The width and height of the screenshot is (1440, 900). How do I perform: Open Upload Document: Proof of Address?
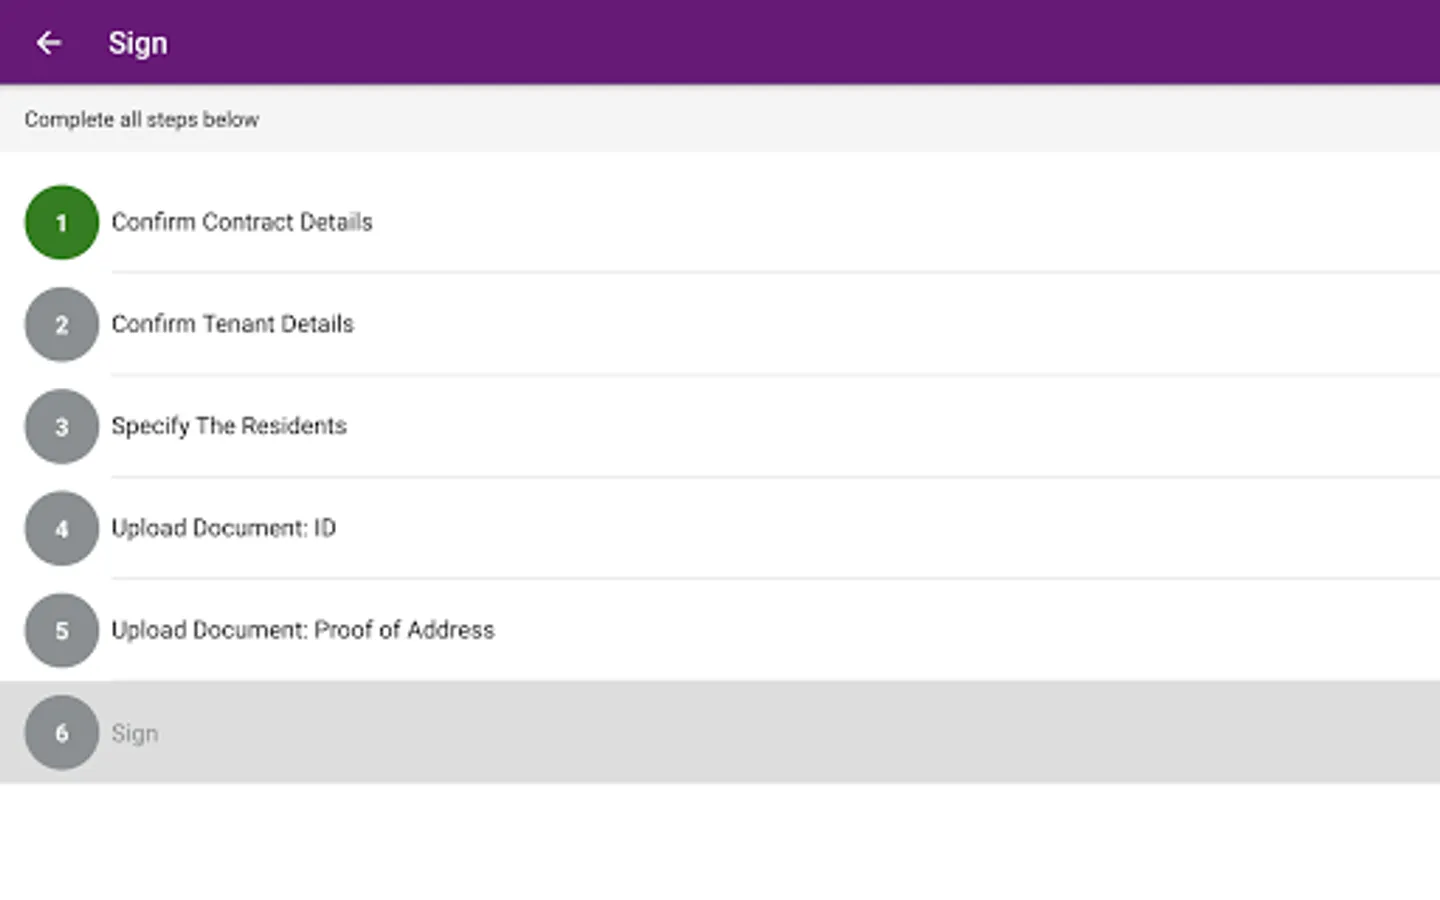(303, 630)
